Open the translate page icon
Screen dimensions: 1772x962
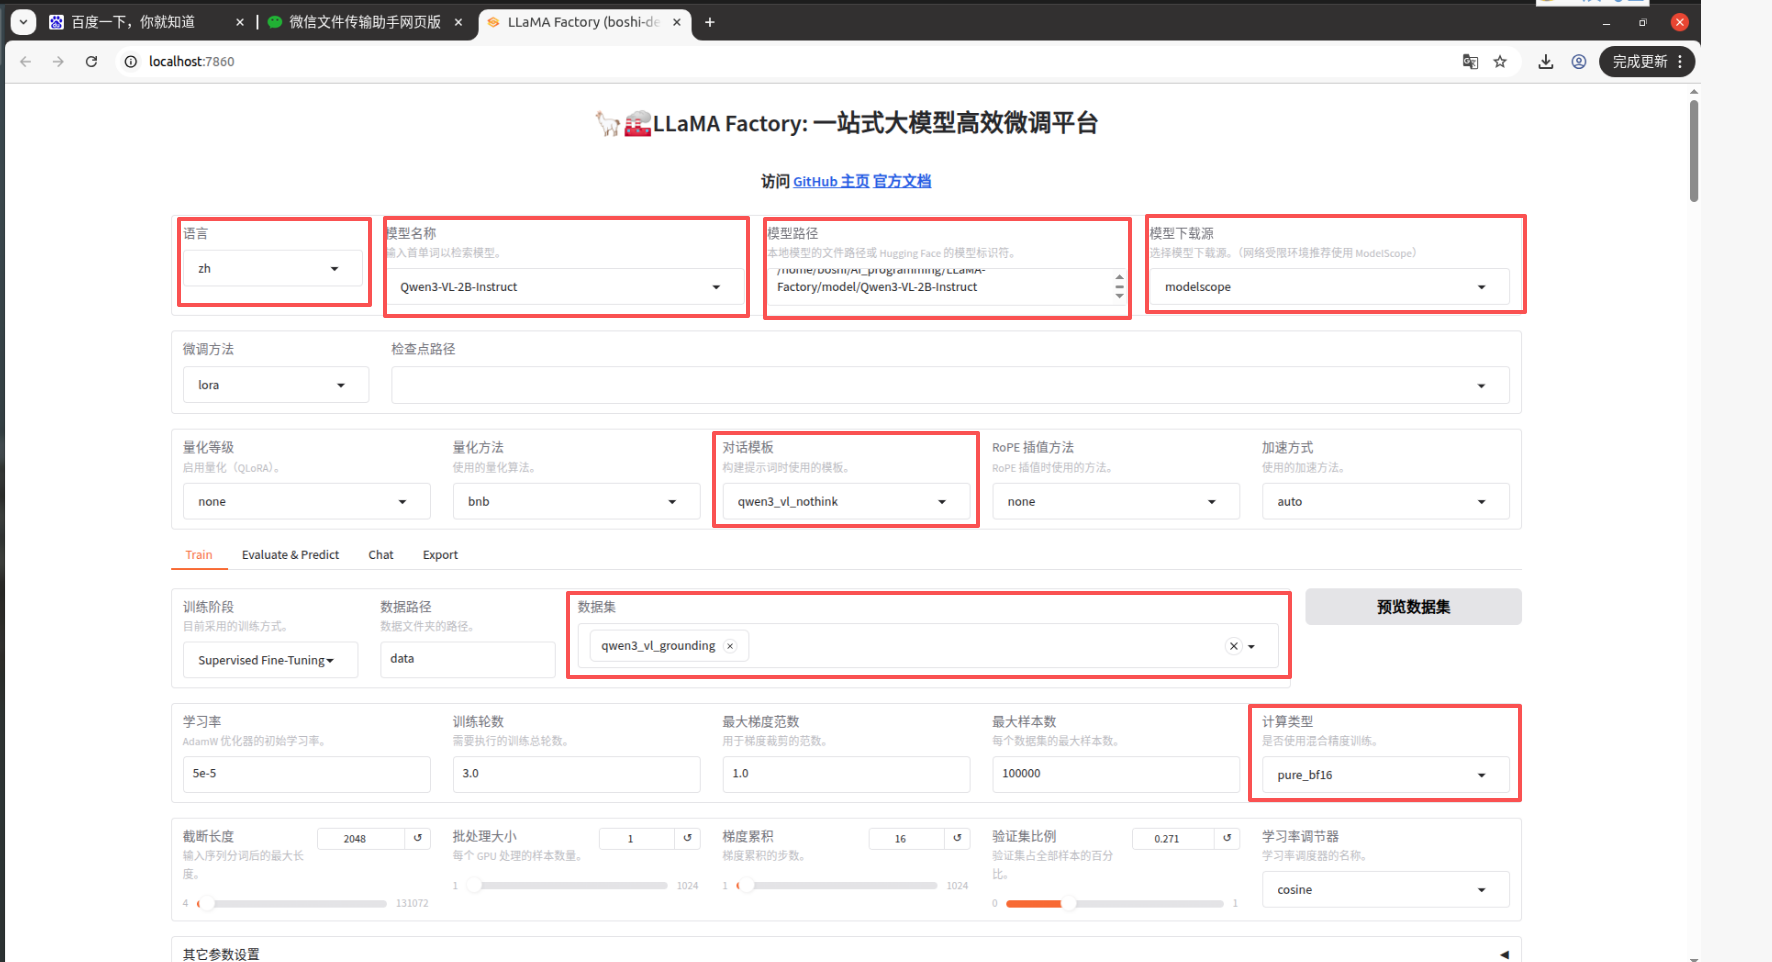(x=1470, y=62)
